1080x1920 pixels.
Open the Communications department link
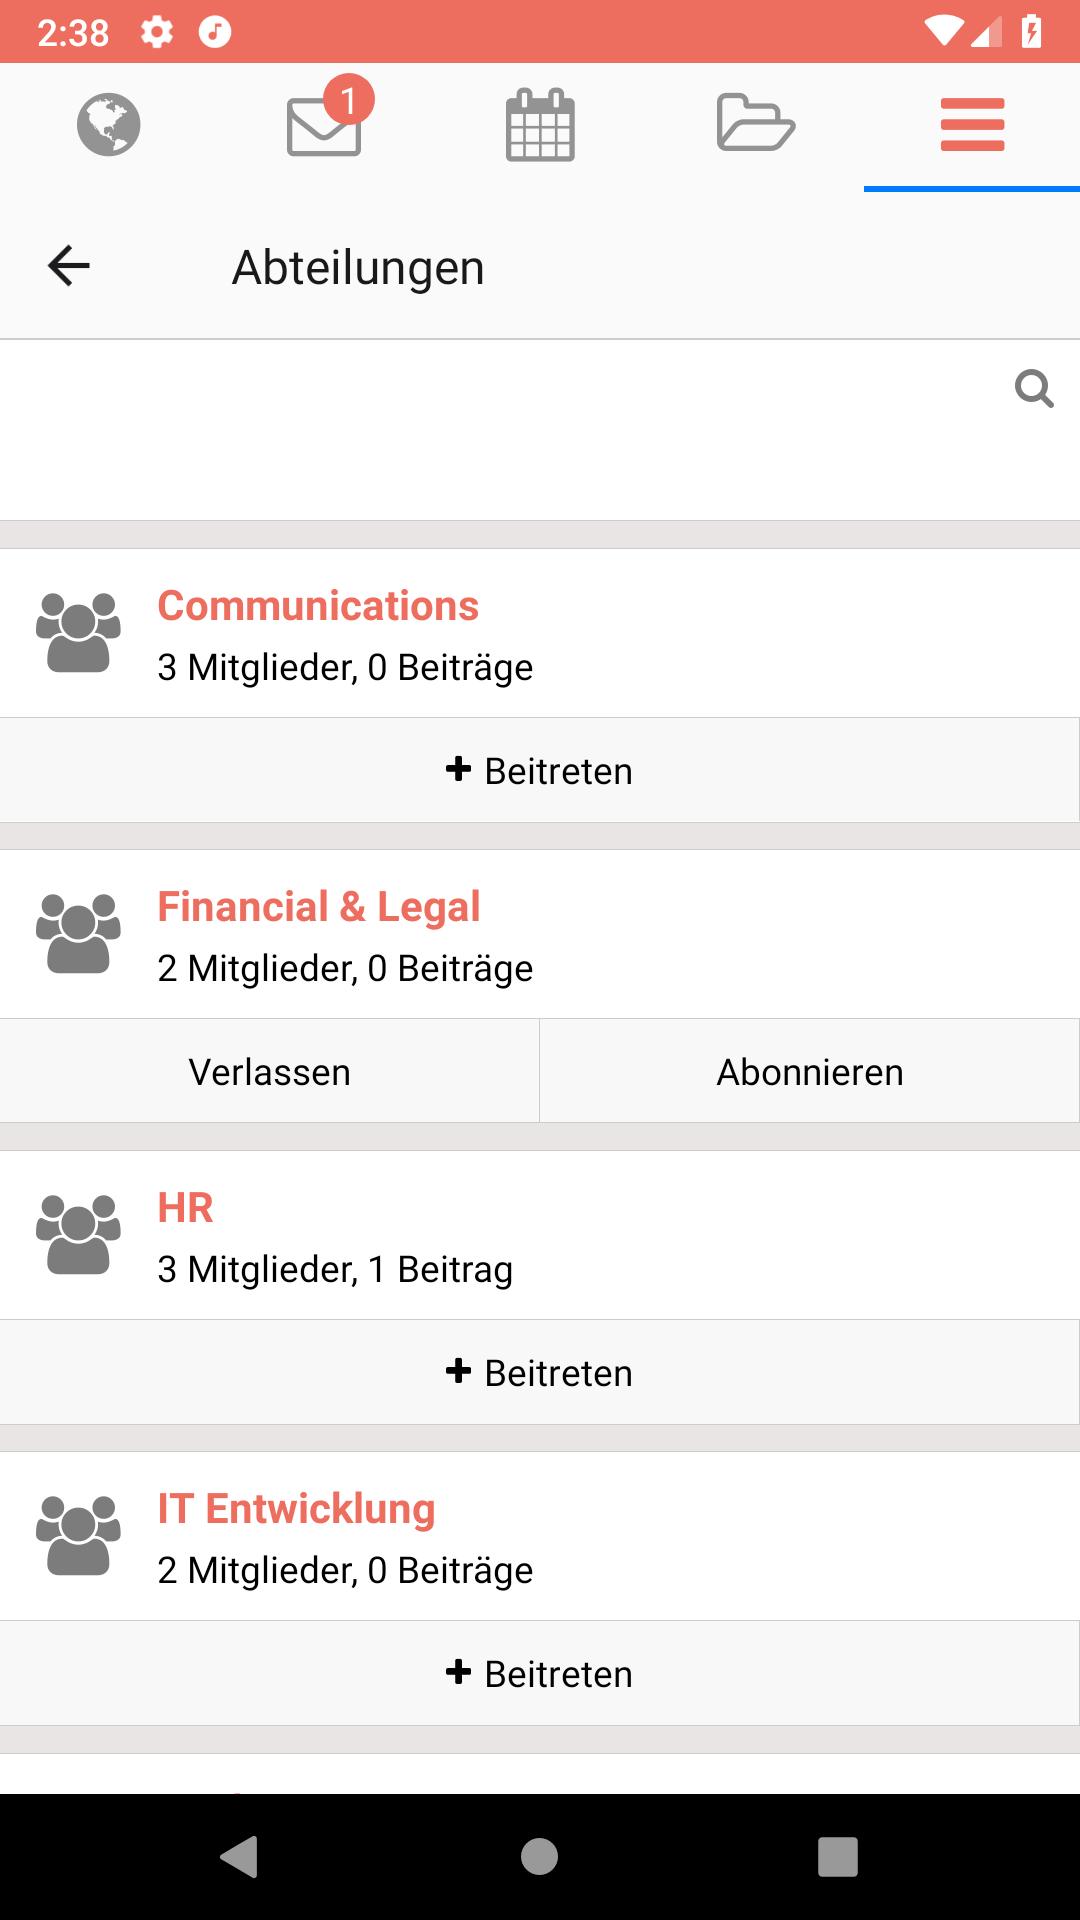[318, 606]
